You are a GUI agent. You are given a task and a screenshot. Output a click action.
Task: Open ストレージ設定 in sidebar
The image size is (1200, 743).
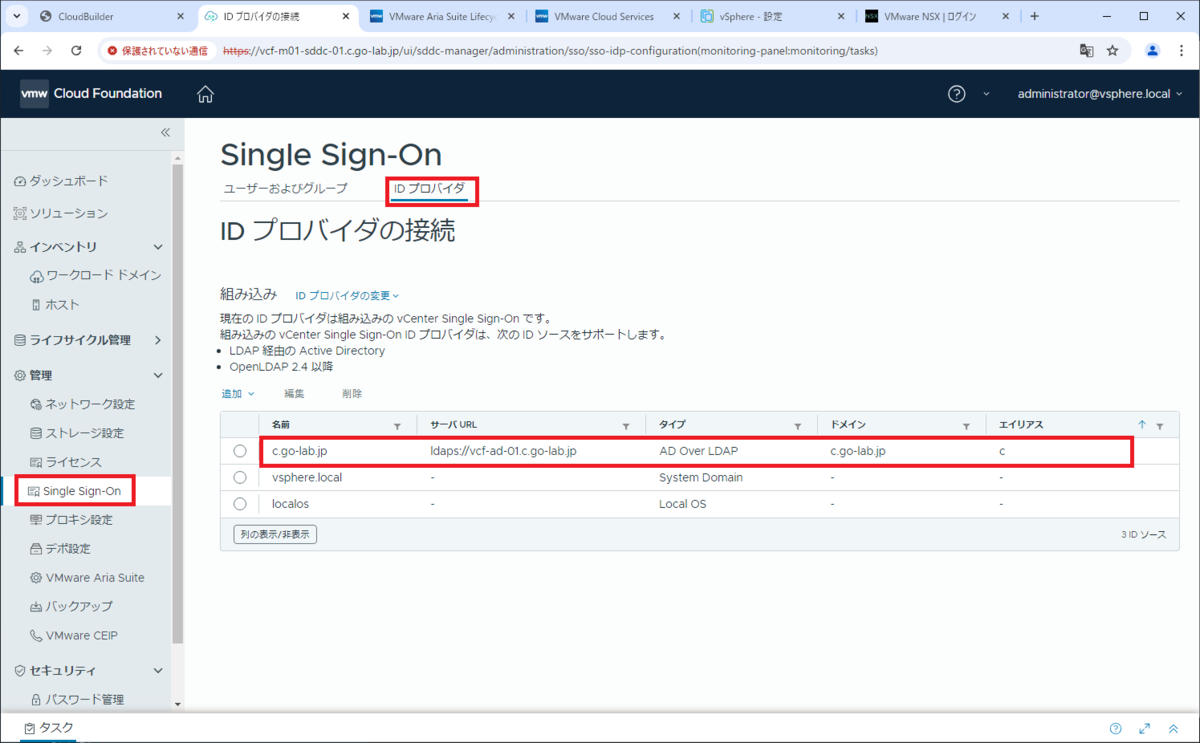(x=78, y=433)
